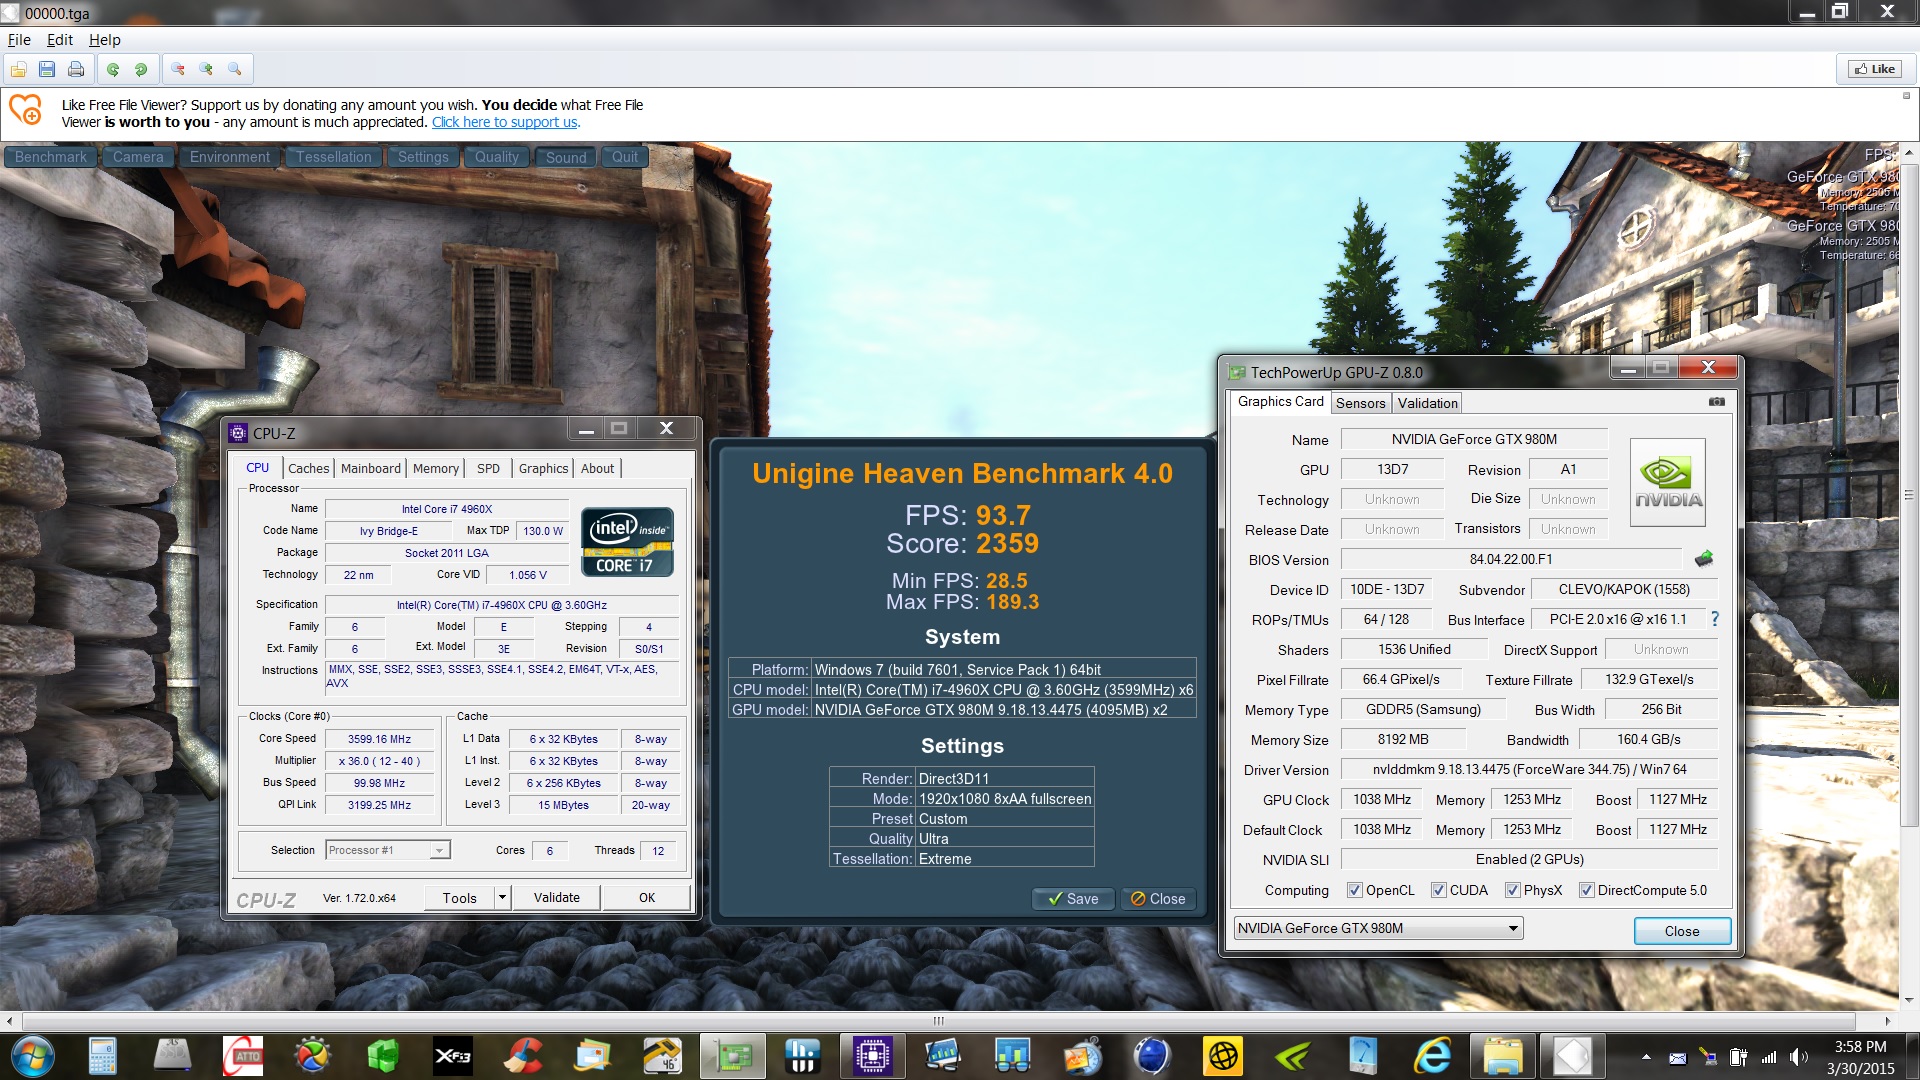The image size is (1920, 1080).
Task: Switch to the About tab in CPU-Z
Action: [x=598, y=468]
